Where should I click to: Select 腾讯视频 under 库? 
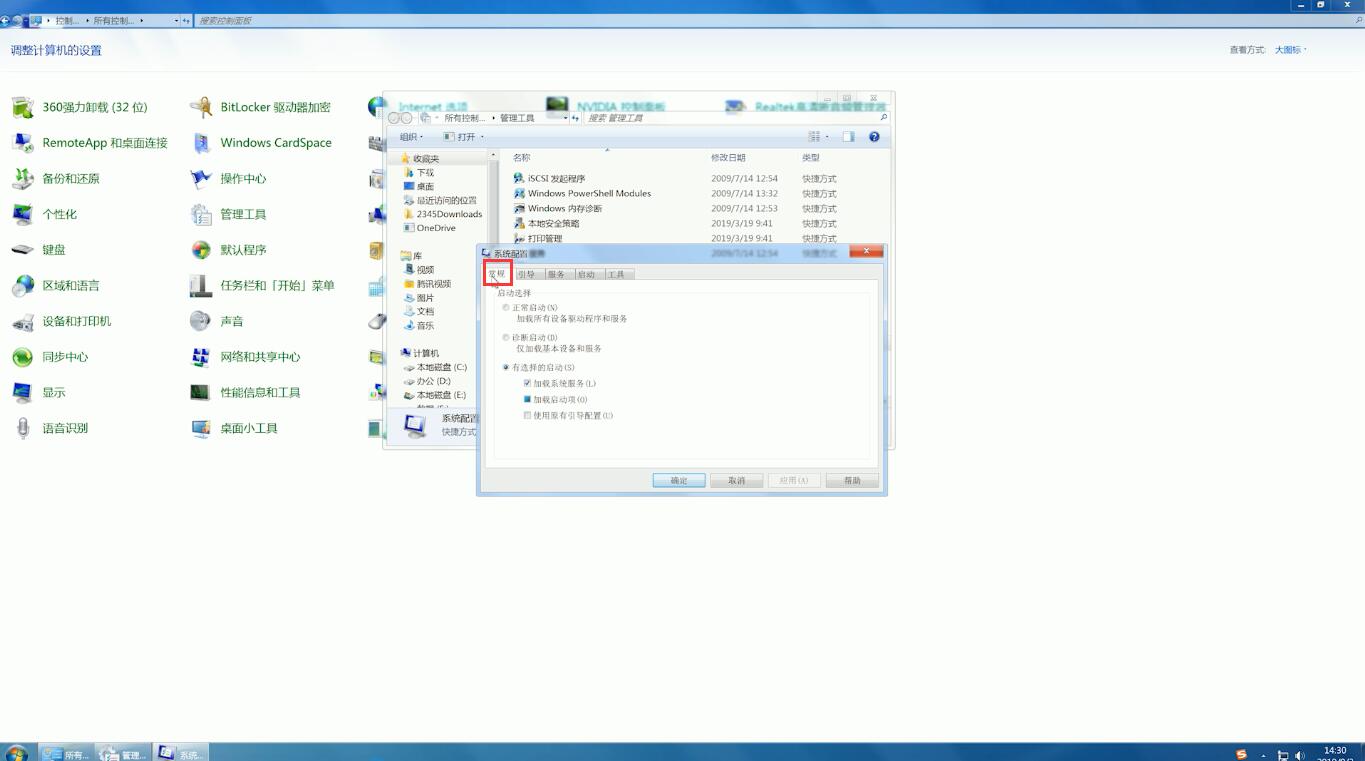pos(428,284)
